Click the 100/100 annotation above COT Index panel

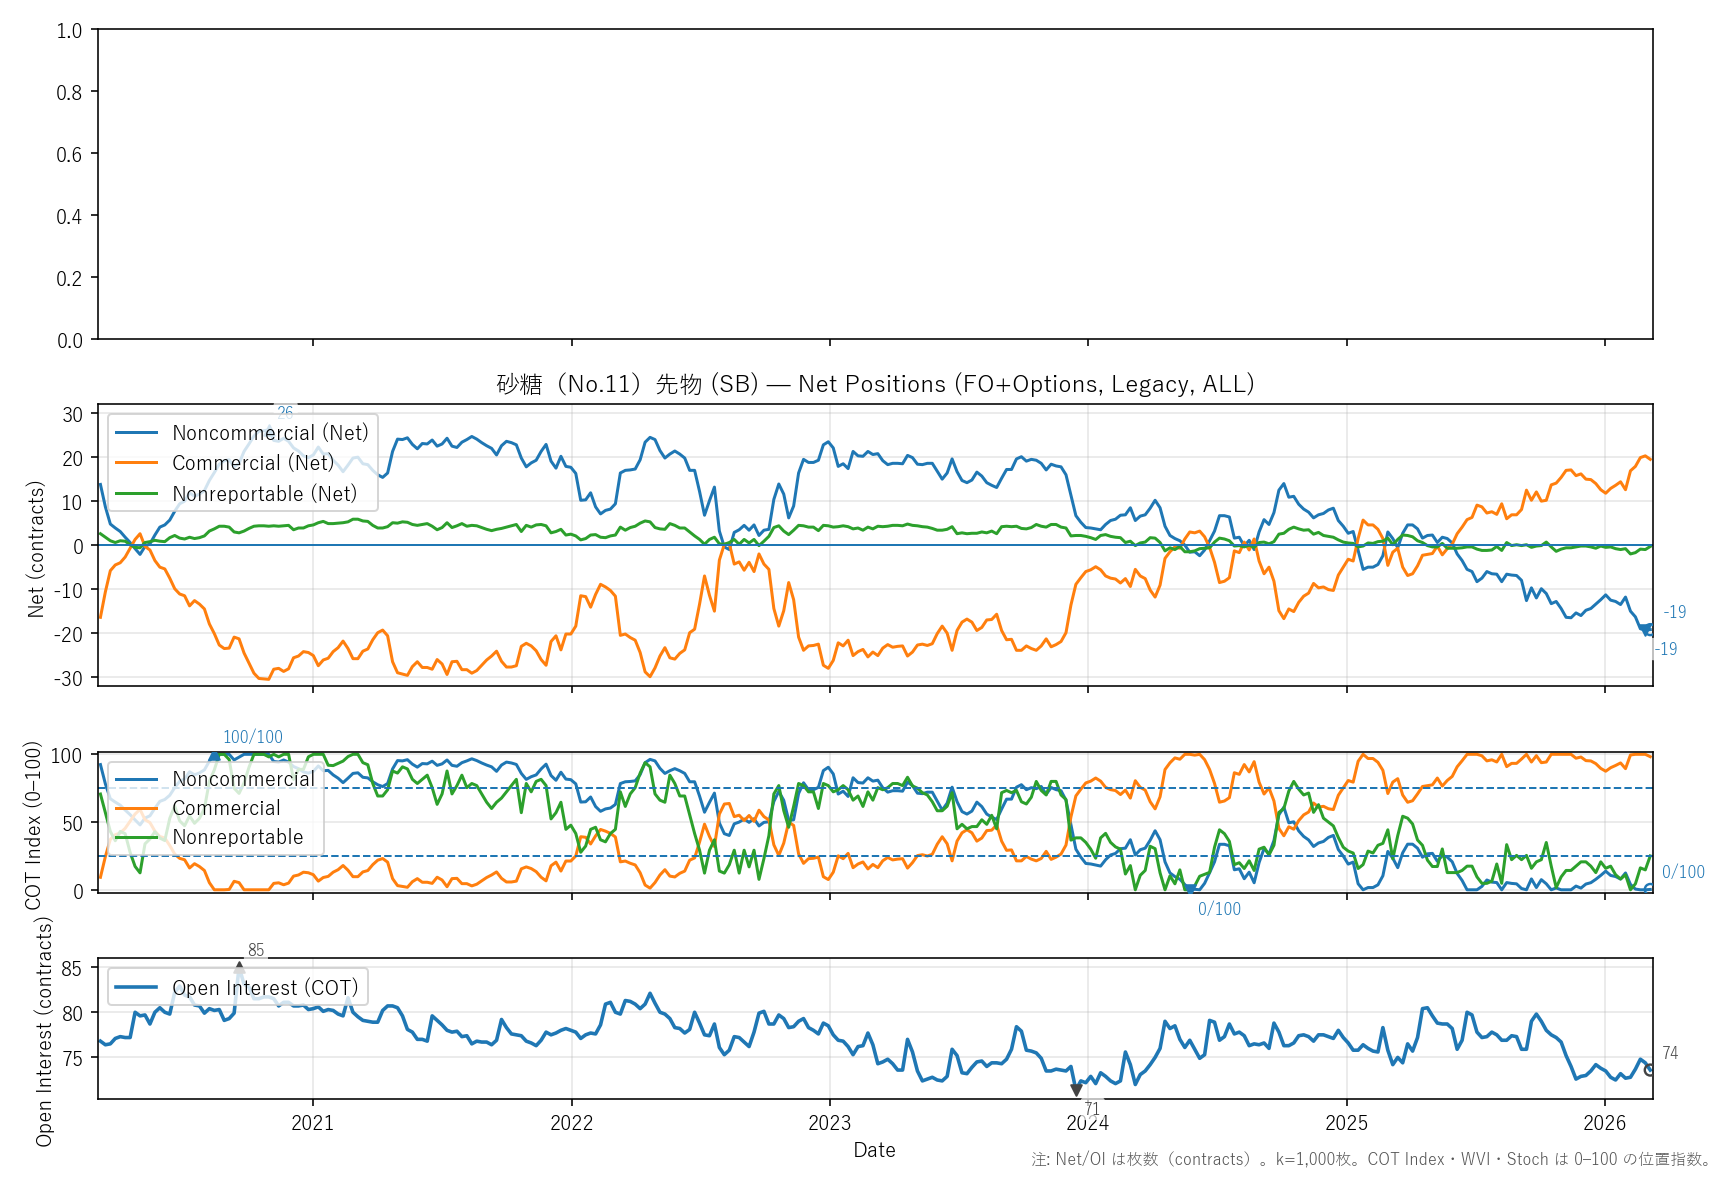pyautogui.click(x=252, y=737)
